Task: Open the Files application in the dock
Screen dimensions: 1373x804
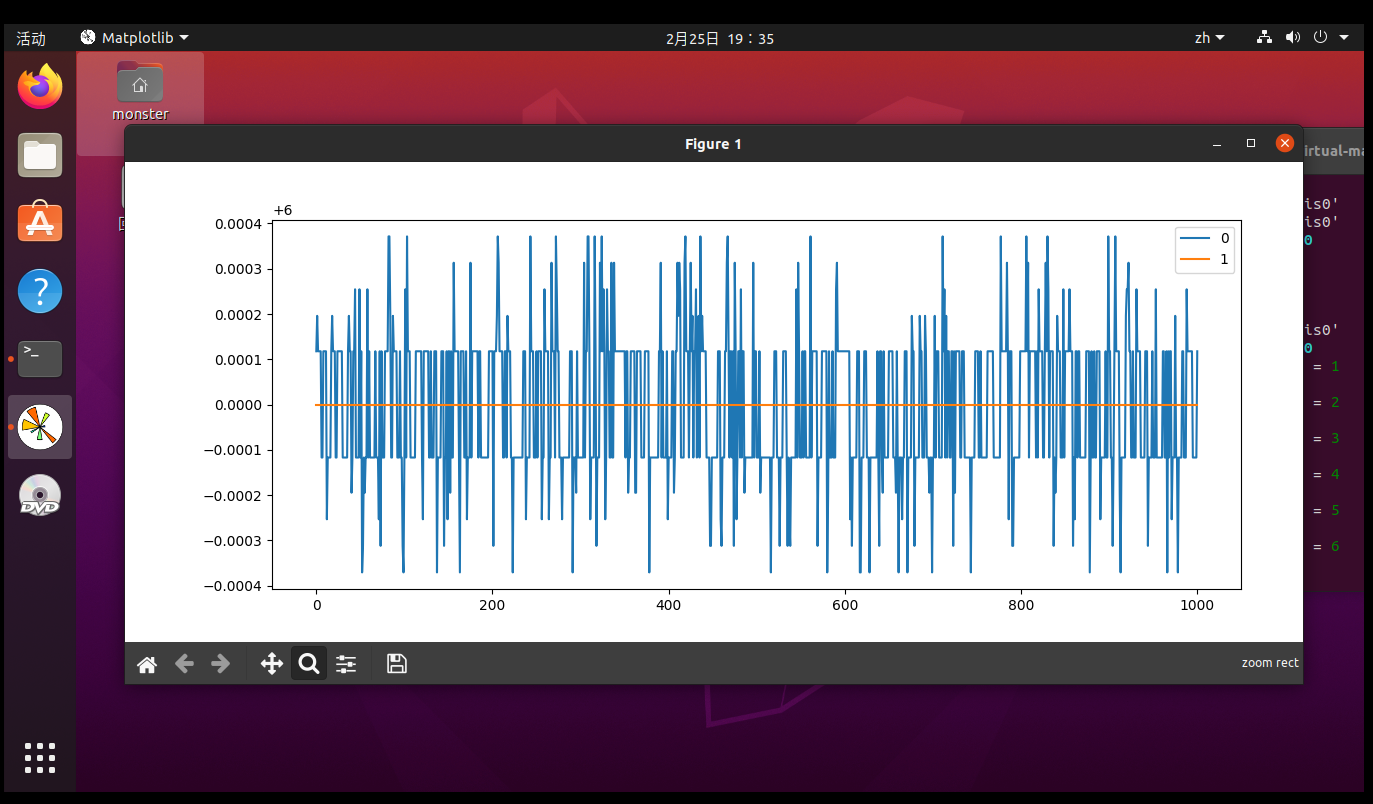Action: 39,154
